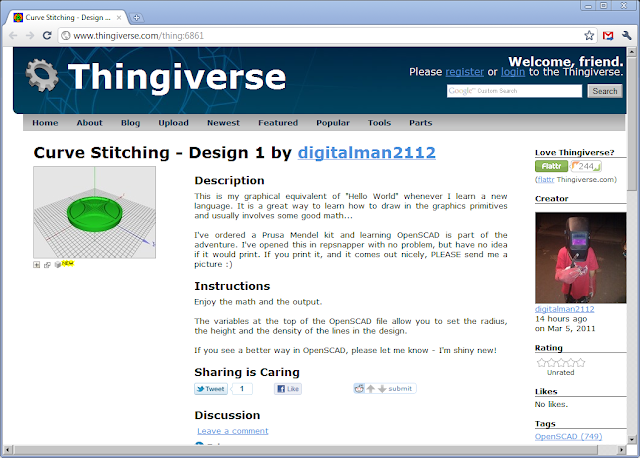Click the text 'on Mar 5, 2011'
The width and height of the screenshot is (640, 458).
pyautogui.click(x=565, y=329)
